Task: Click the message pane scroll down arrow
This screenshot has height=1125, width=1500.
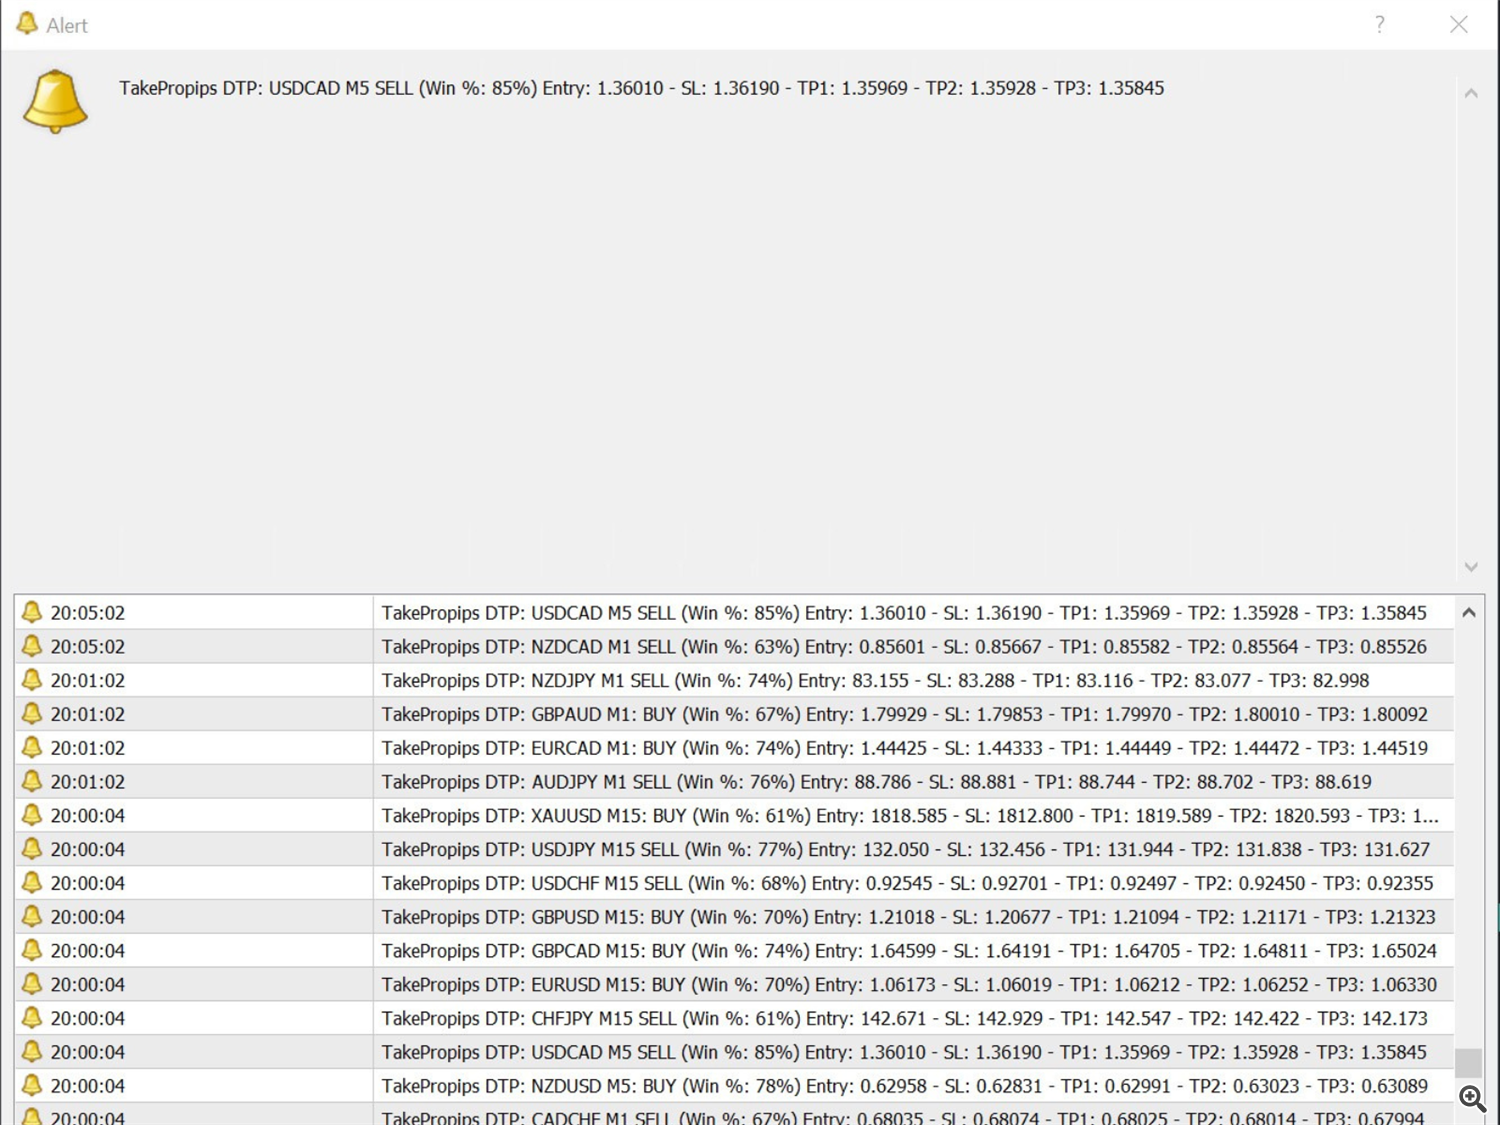Action: (x=1471, y=566)
